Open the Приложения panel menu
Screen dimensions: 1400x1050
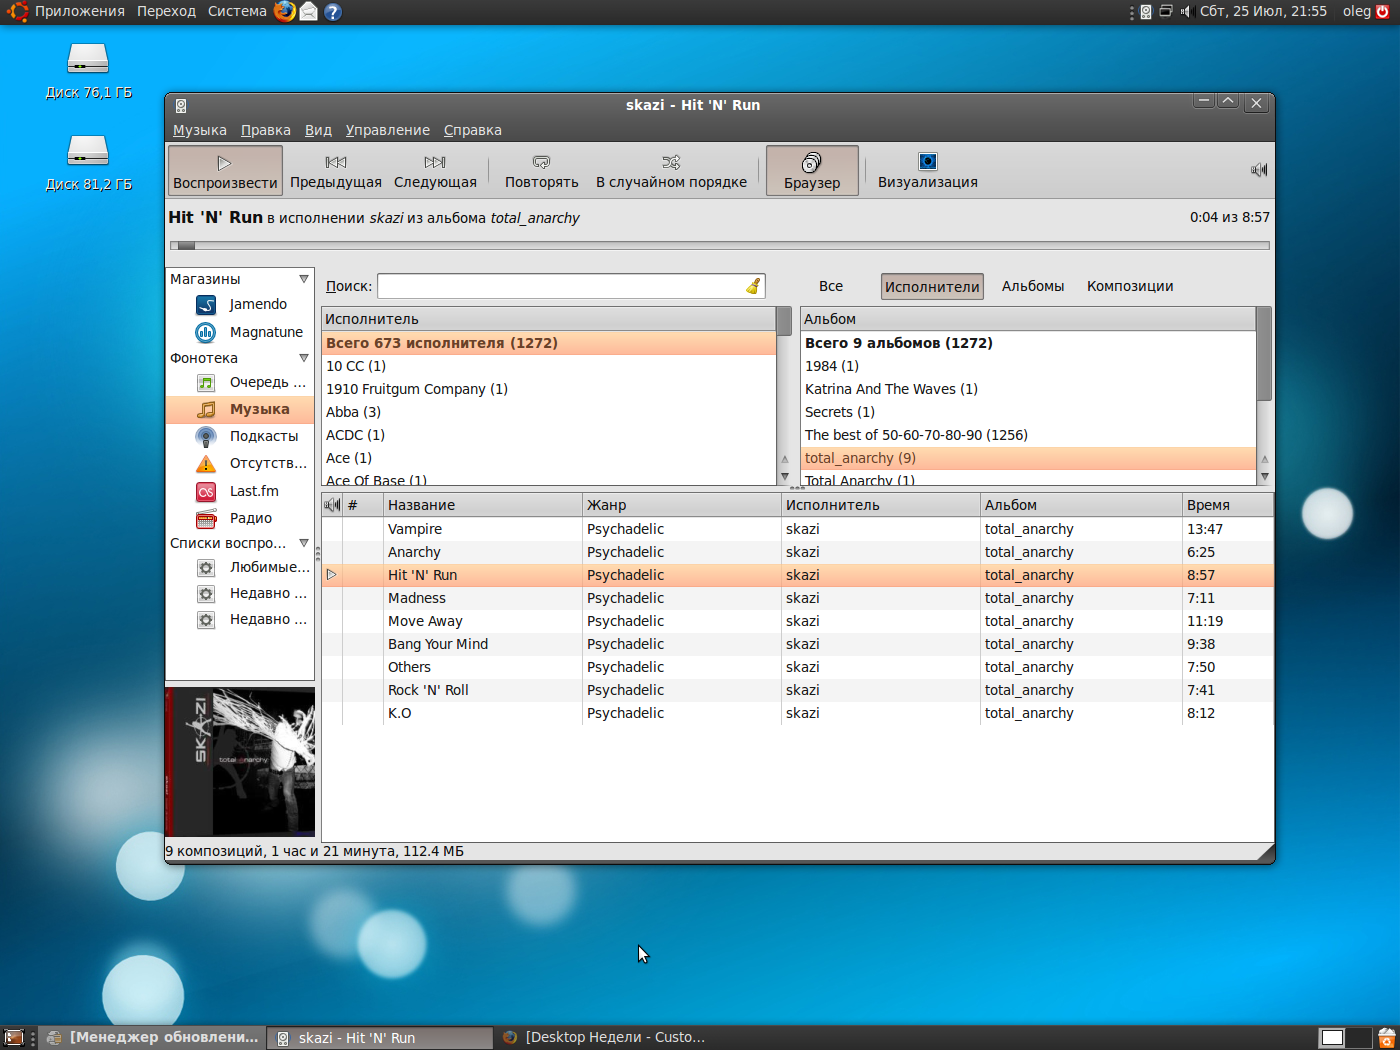[80, 12]
